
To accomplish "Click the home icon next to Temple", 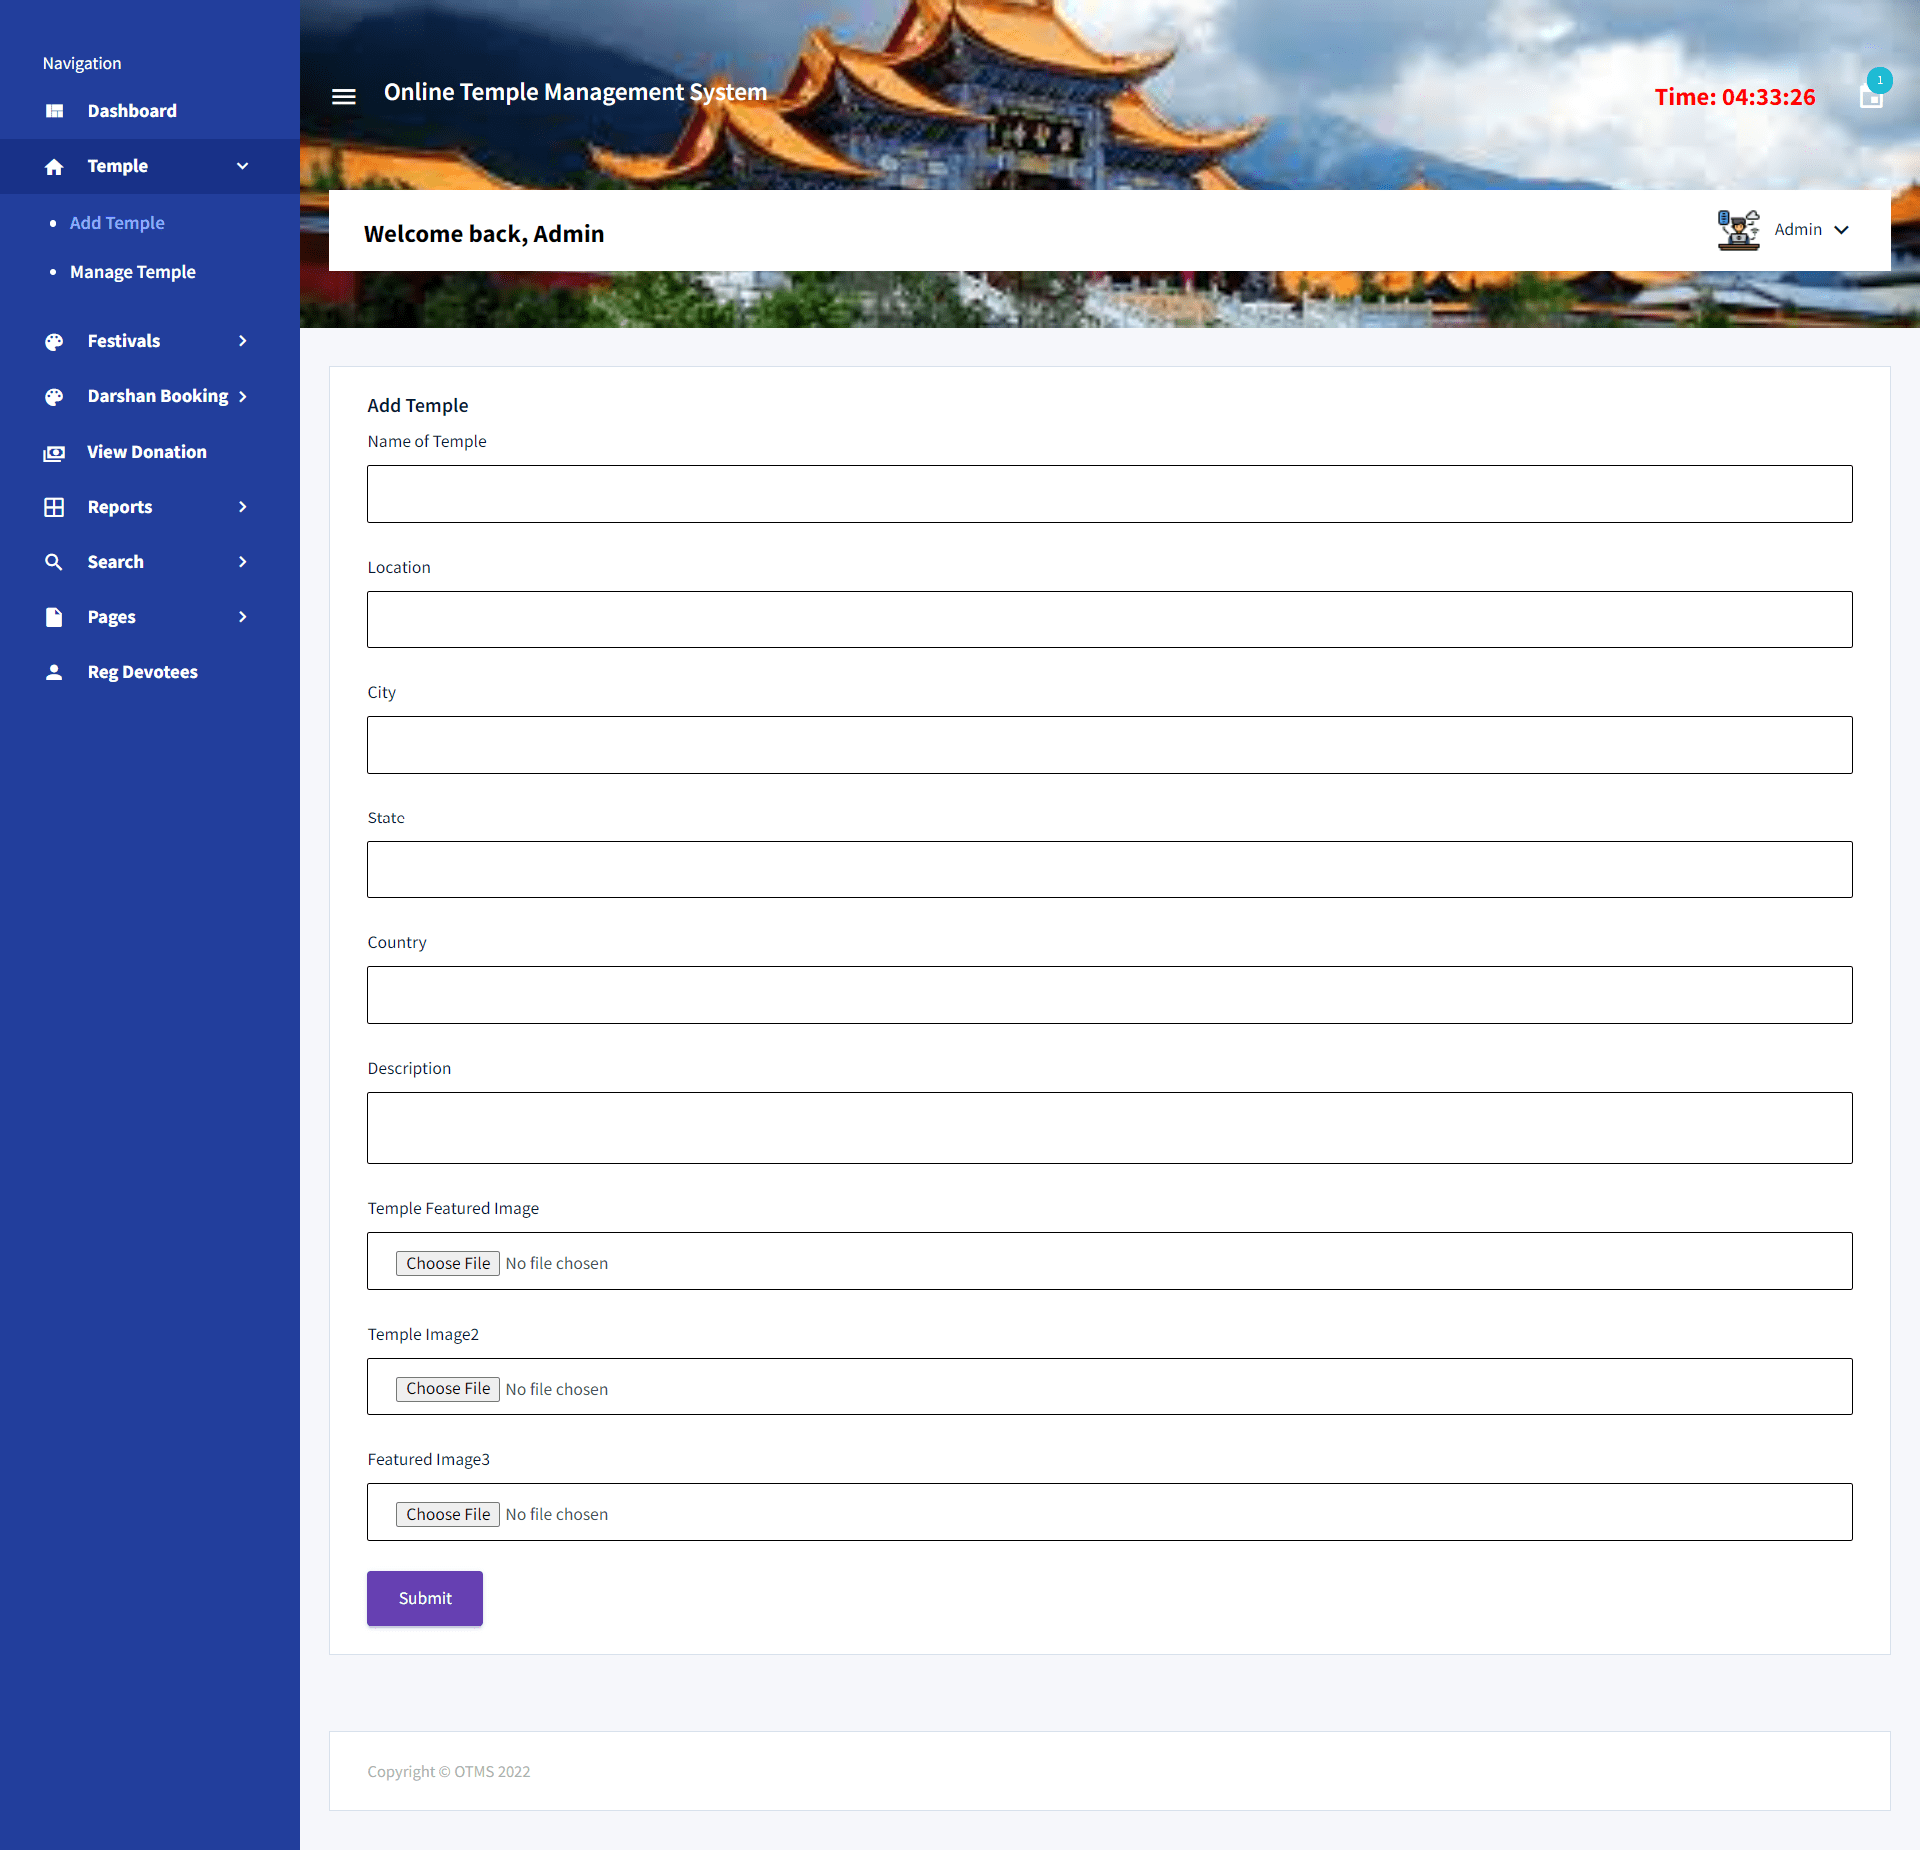I will click(x=54, y=166).
